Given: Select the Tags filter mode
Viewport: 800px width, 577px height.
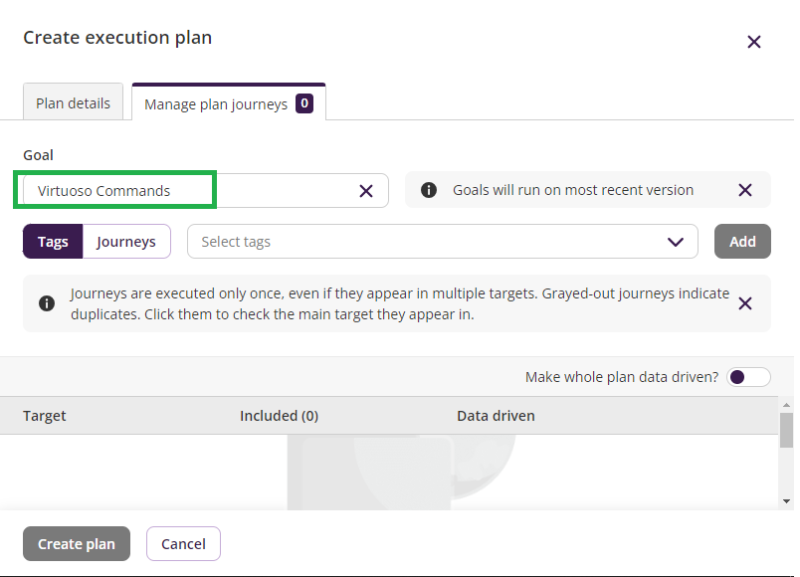Looking at the screenshot, I should point(52,241).
